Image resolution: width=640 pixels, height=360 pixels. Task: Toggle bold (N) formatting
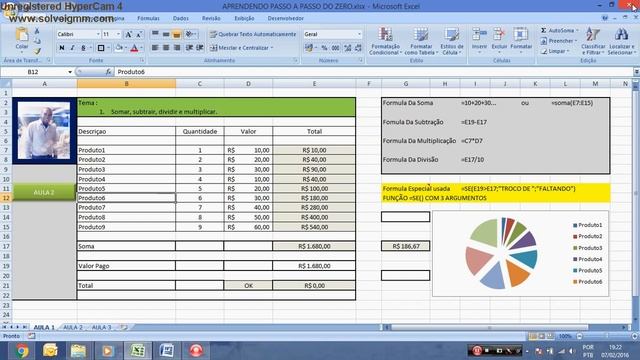click(x=62, y=48)
